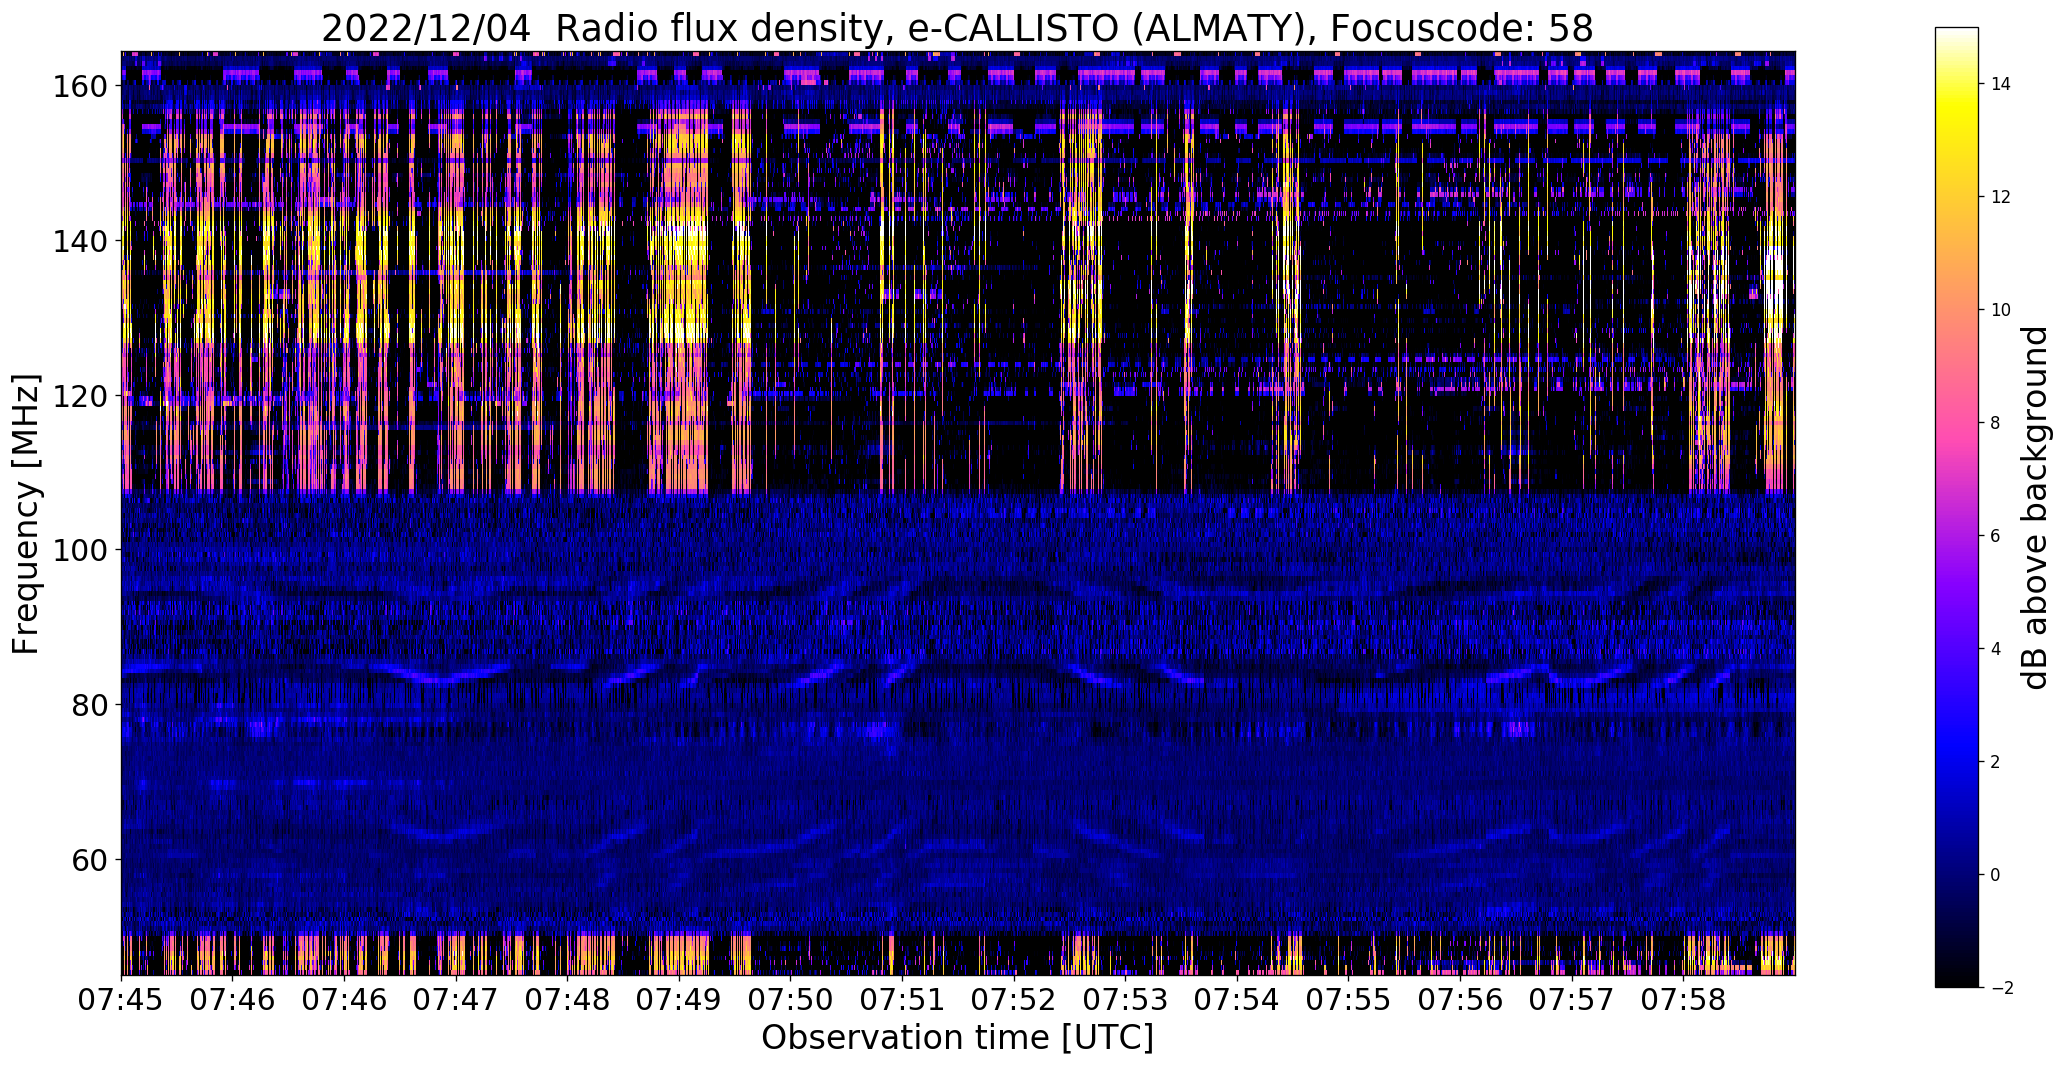Click the 07:48 time tick label
This screenshot has height=1067, width=2066.
point(568,999)
